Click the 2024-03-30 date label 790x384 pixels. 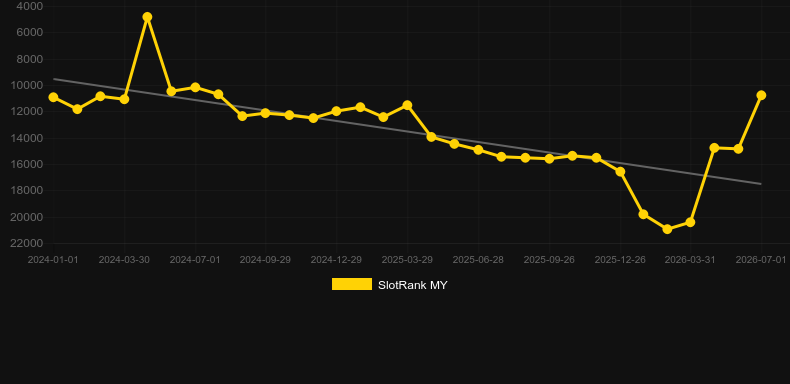[124, 260]
